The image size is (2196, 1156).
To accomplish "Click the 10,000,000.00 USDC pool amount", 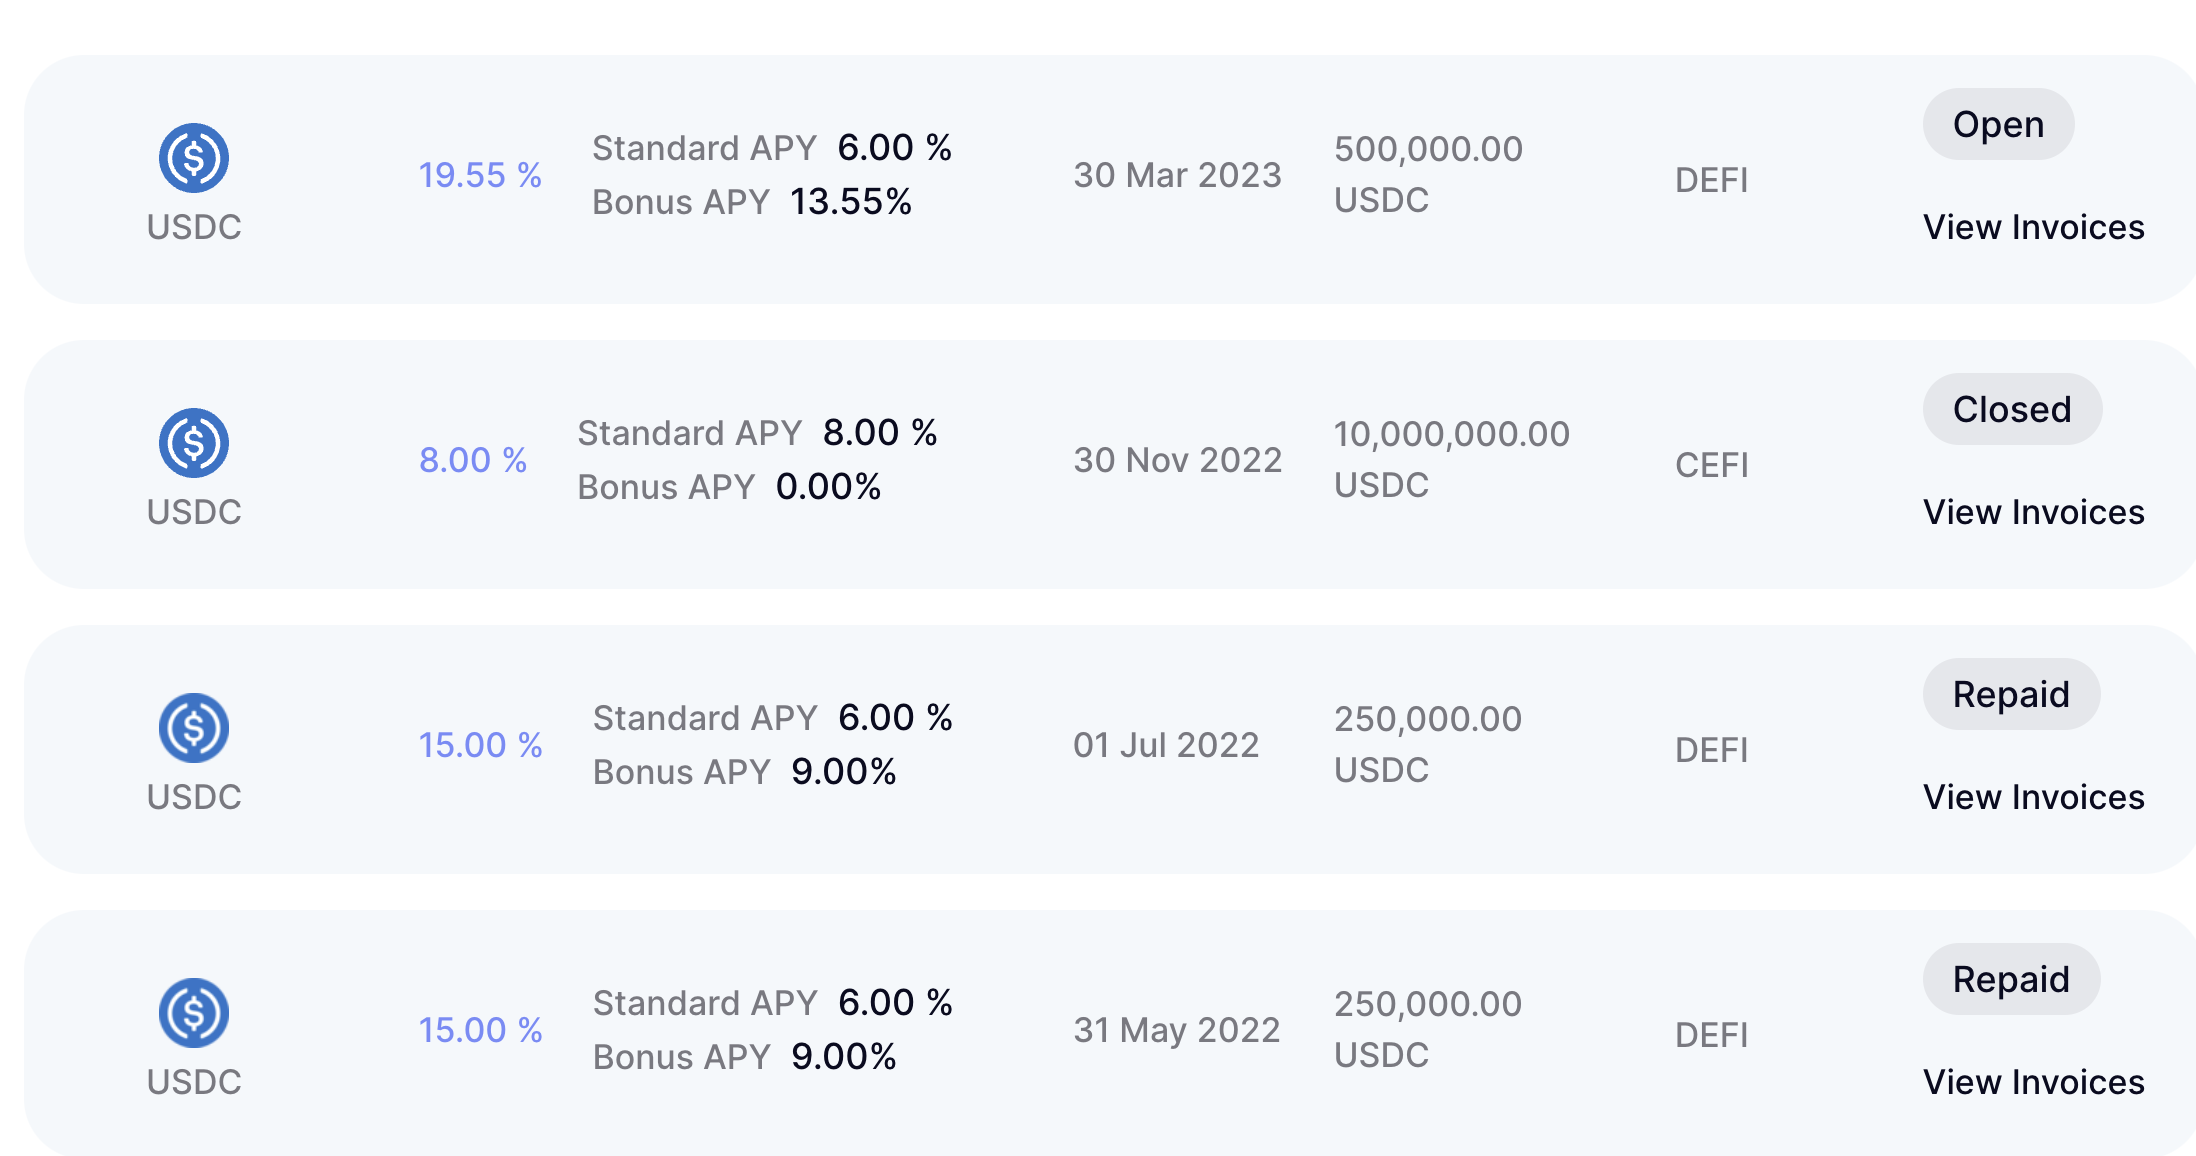I will tap(1451, 459).
